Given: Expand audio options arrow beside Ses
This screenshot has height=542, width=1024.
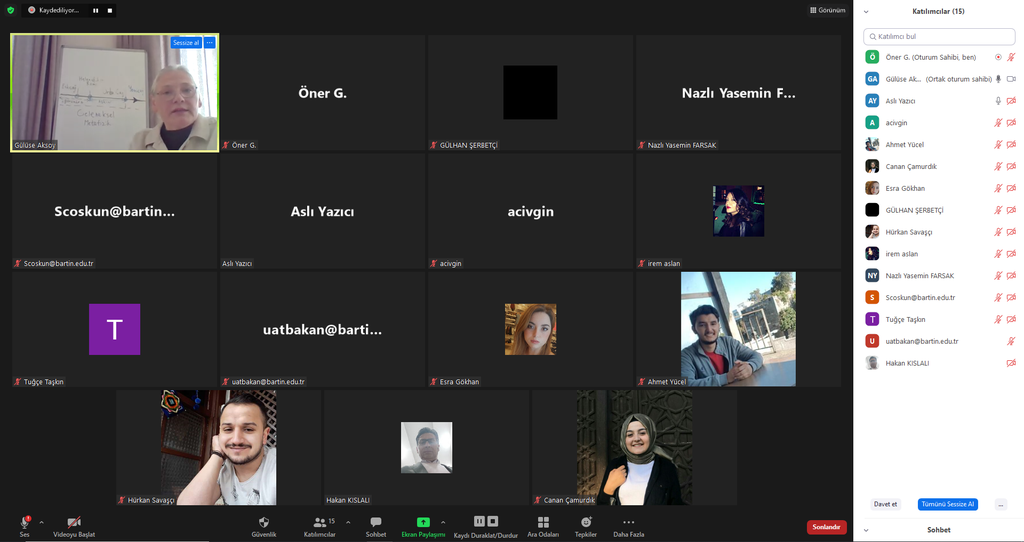Looking at the screenshot, I should (x=42, y=522).
